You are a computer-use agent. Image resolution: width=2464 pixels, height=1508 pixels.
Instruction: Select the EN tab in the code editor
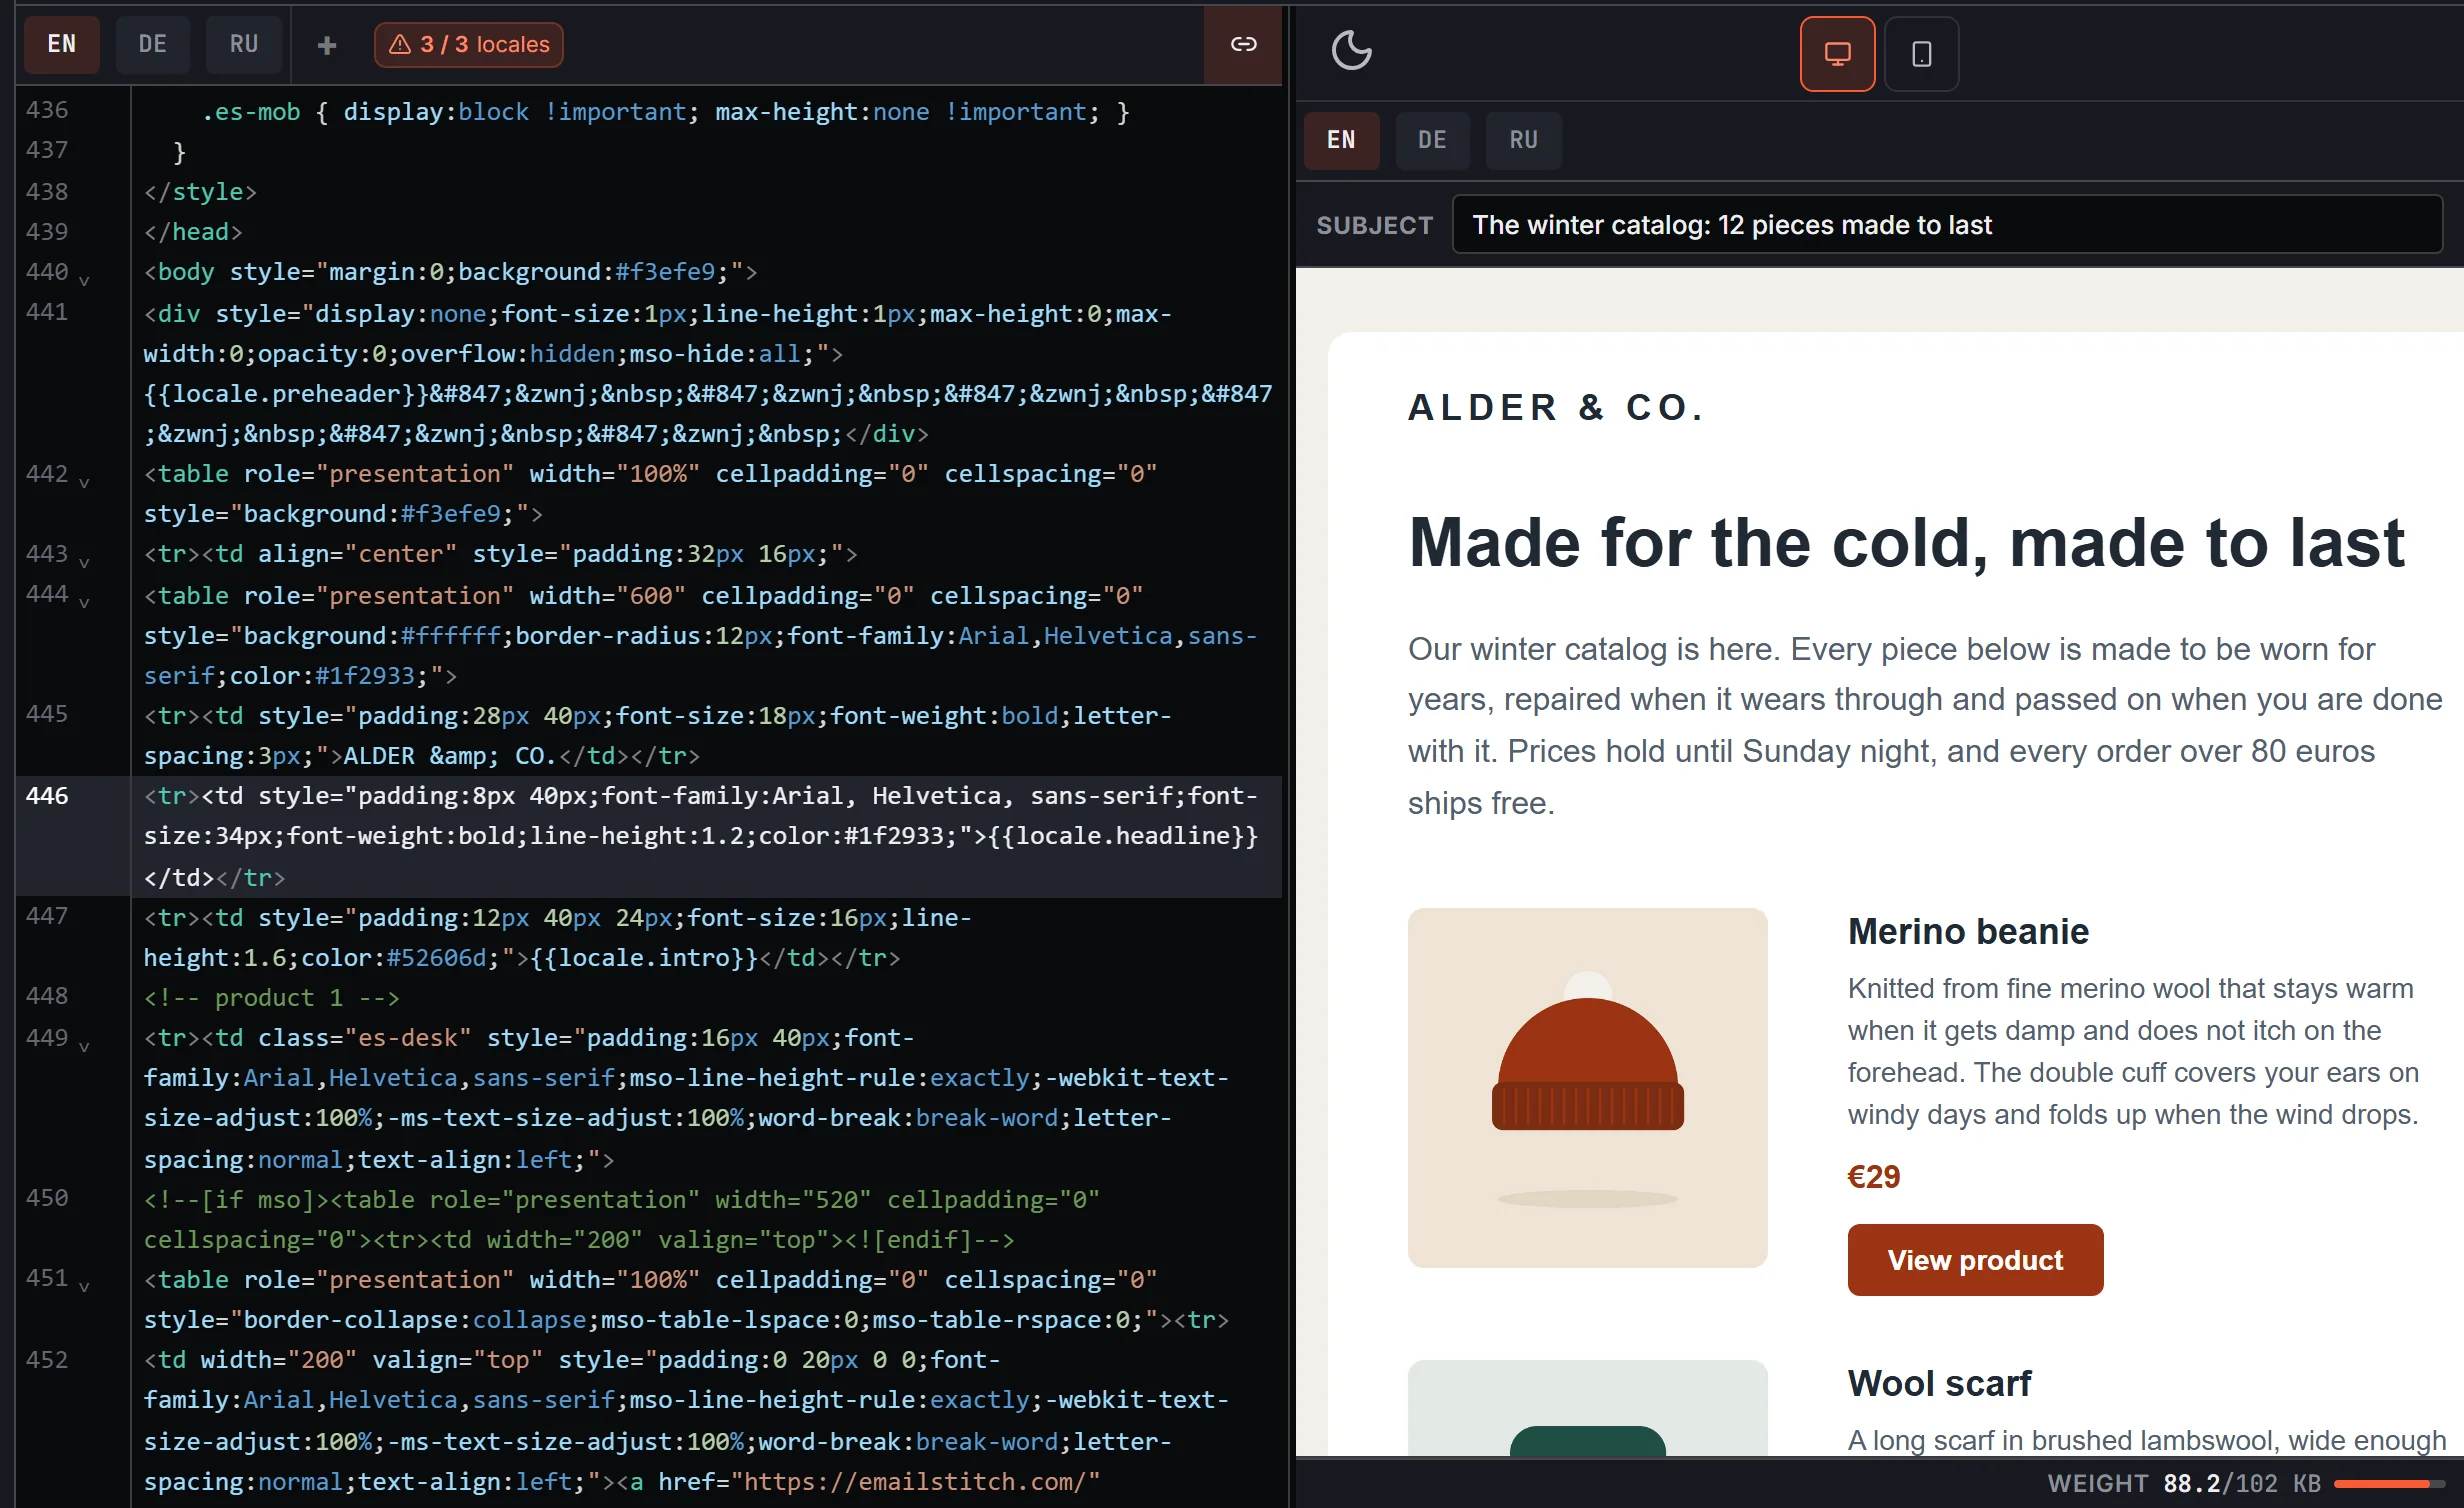[62, 45]
